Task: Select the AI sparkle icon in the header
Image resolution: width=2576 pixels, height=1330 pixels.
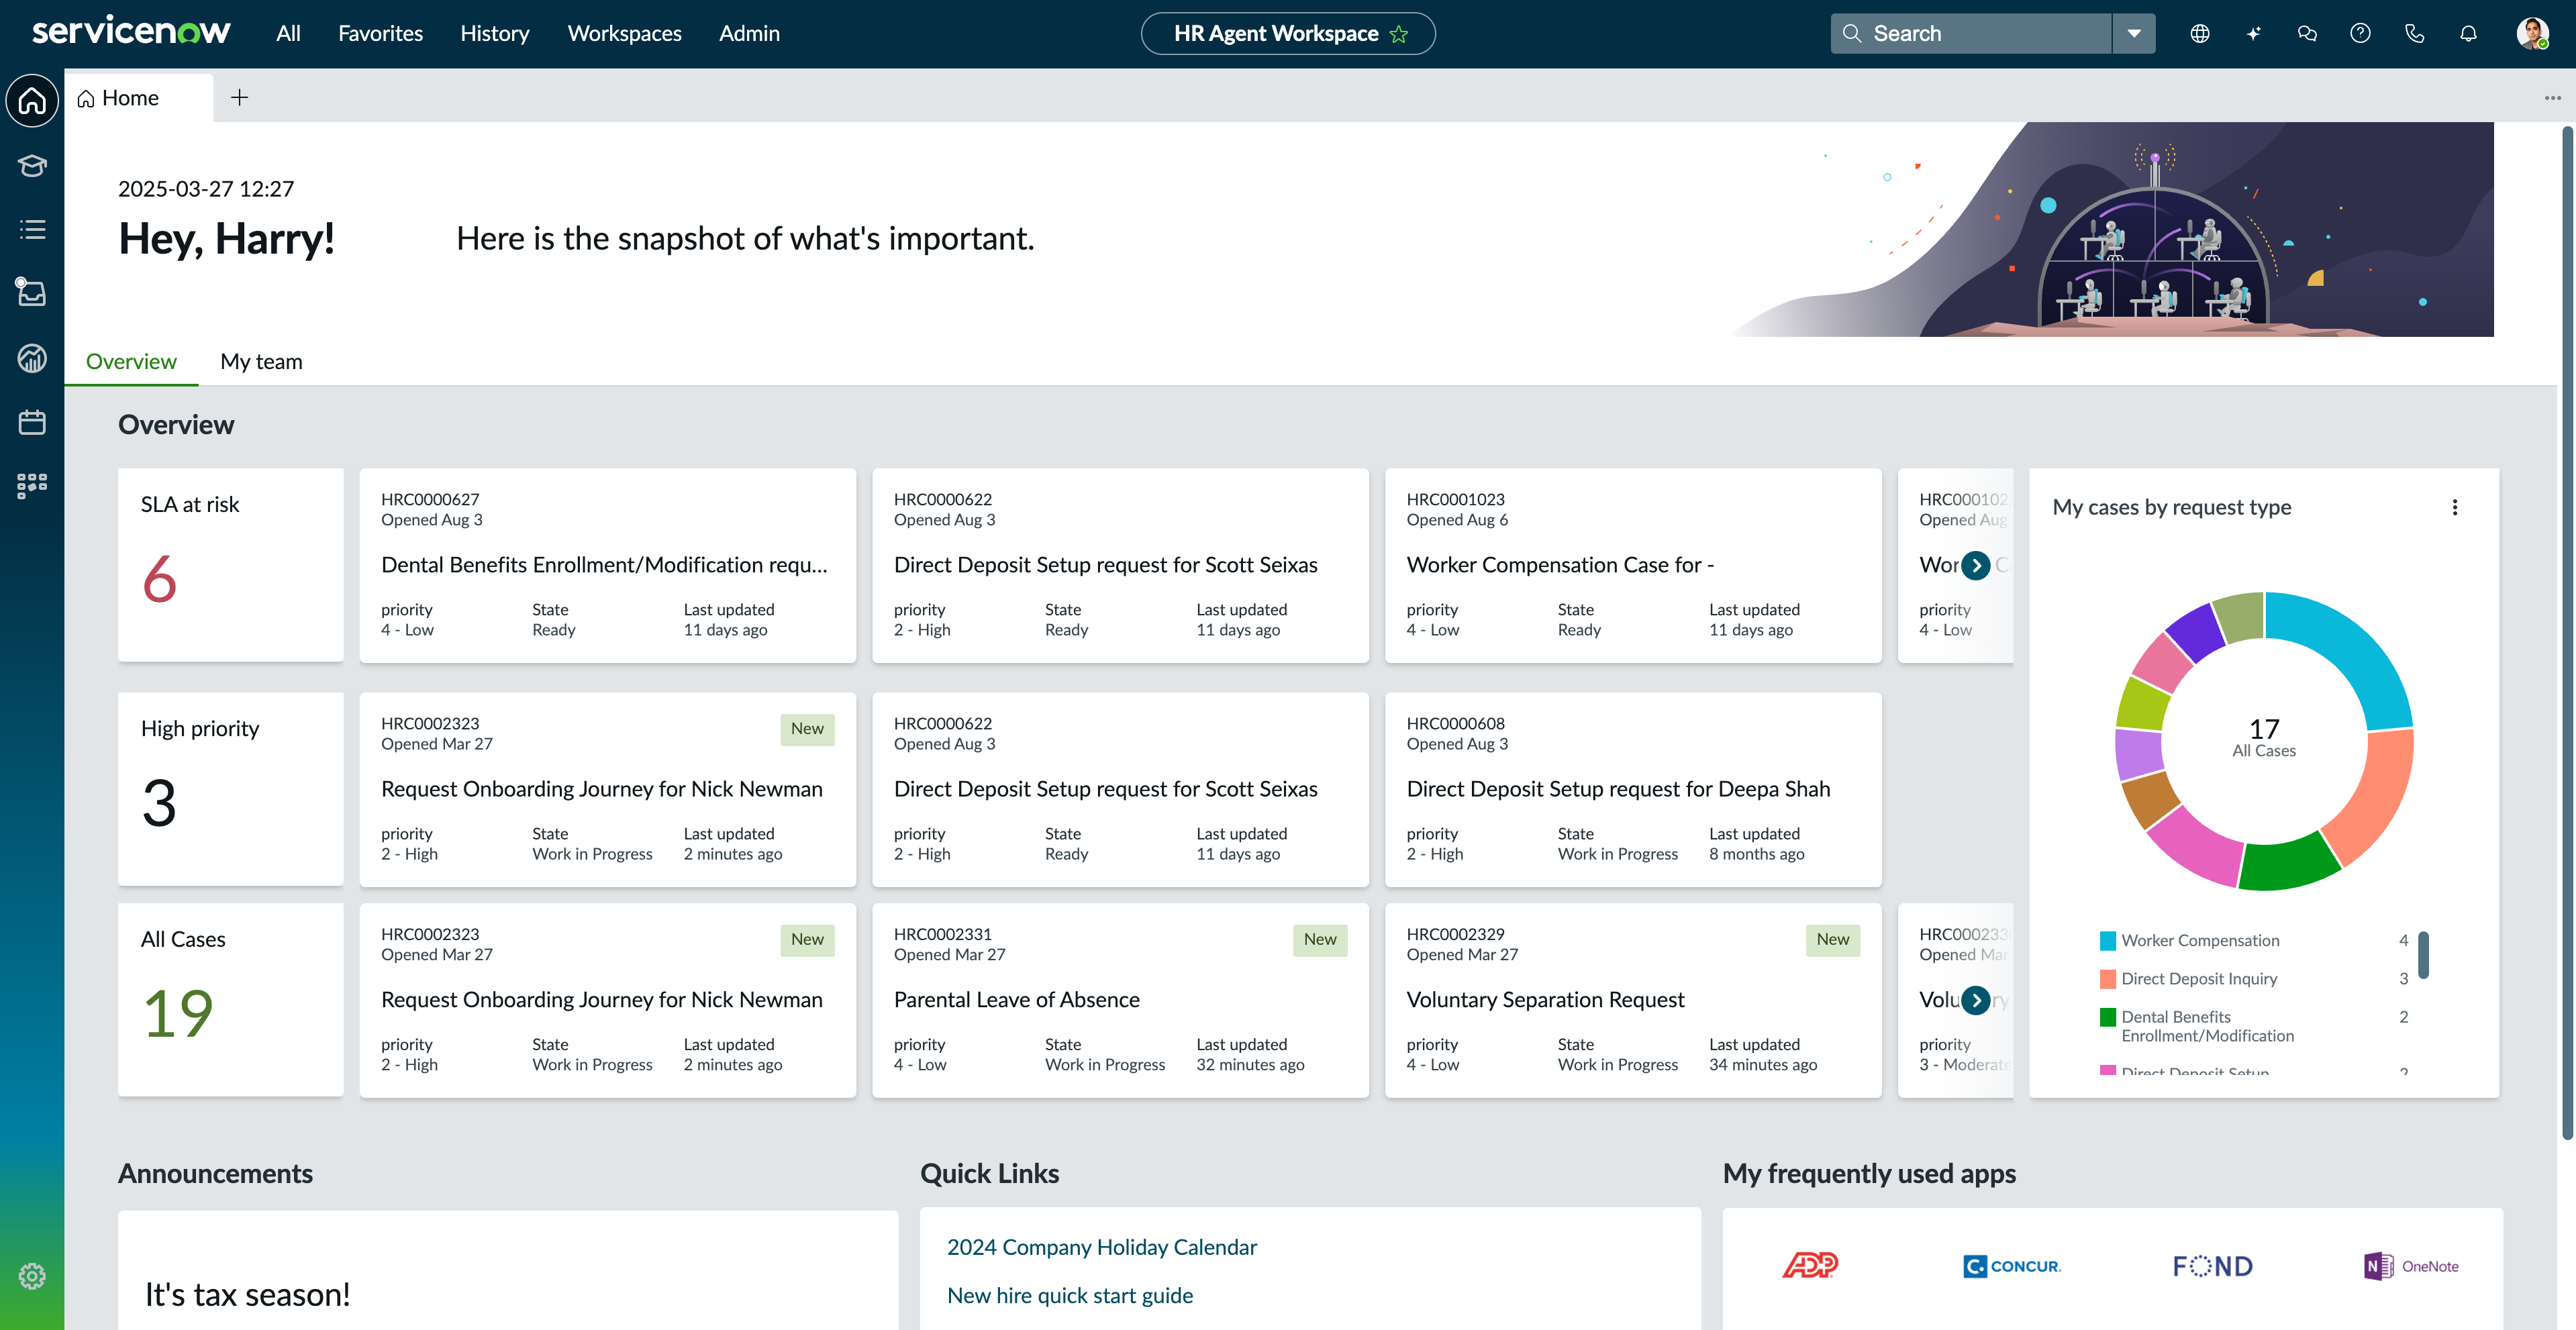Action: 2254,33
